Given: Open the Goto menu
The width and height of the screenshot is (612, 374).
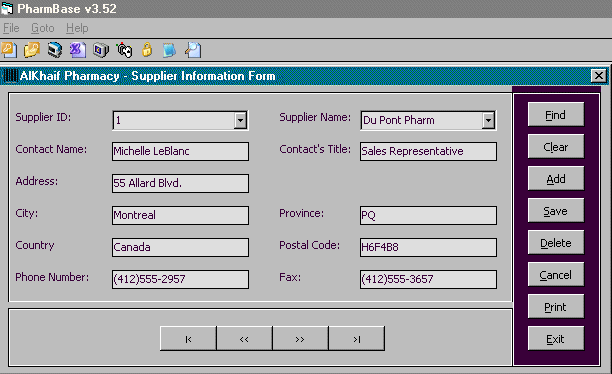Looking at the screenshot, I should point(43,28).
